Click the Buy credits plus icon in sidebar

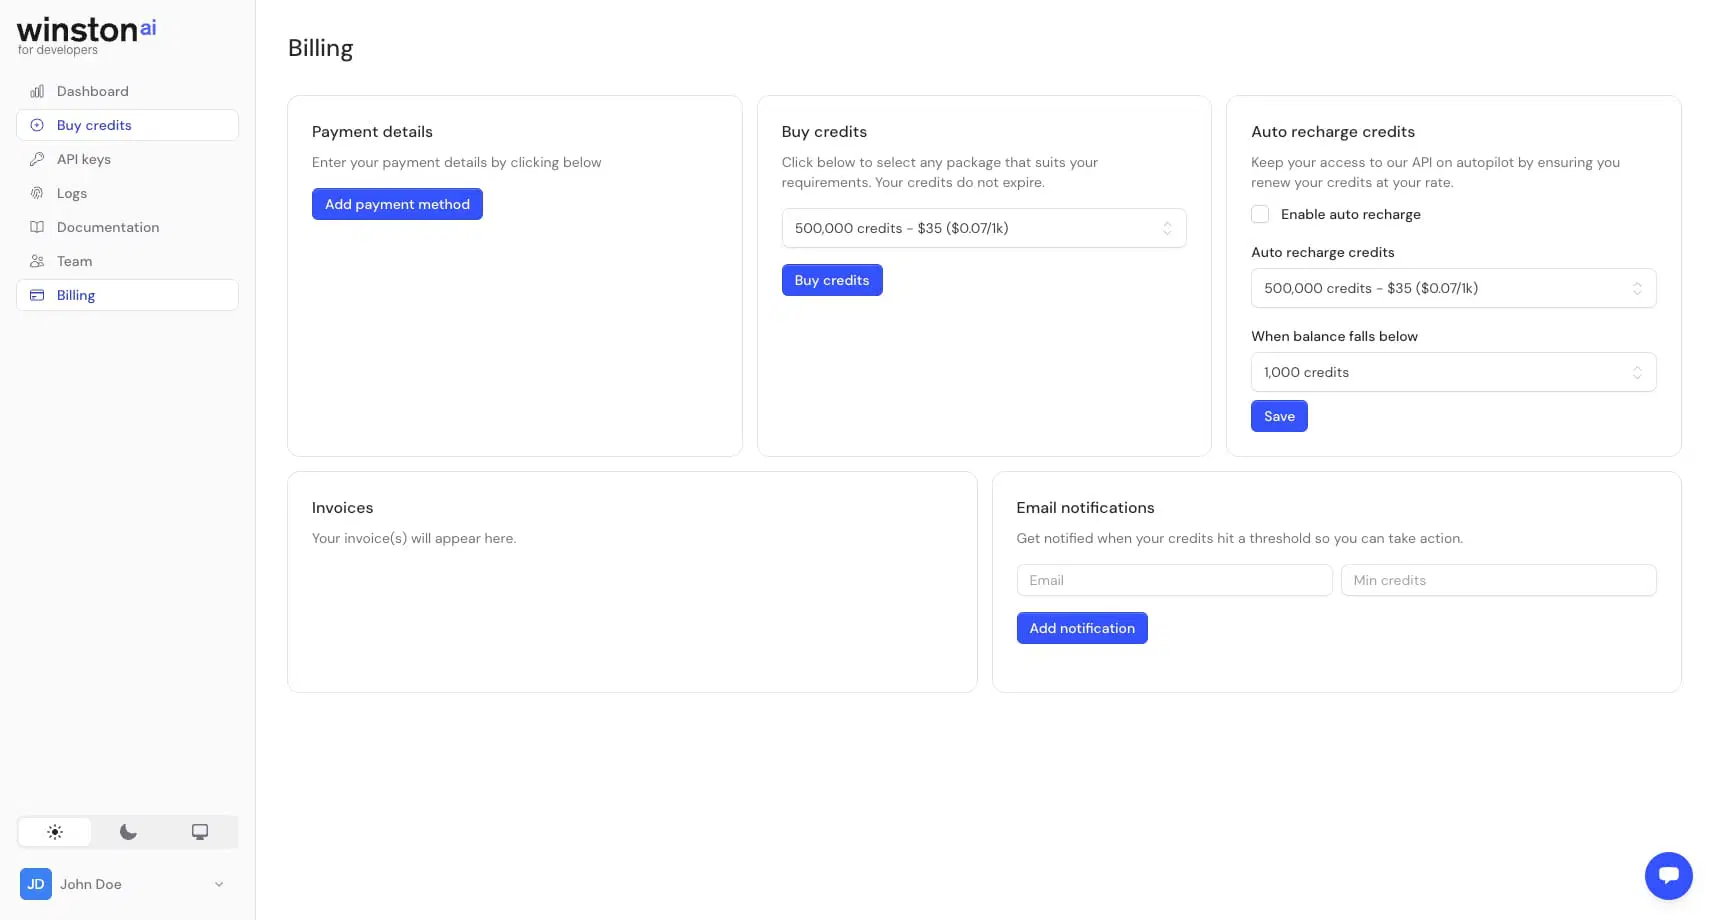point(37,125)
